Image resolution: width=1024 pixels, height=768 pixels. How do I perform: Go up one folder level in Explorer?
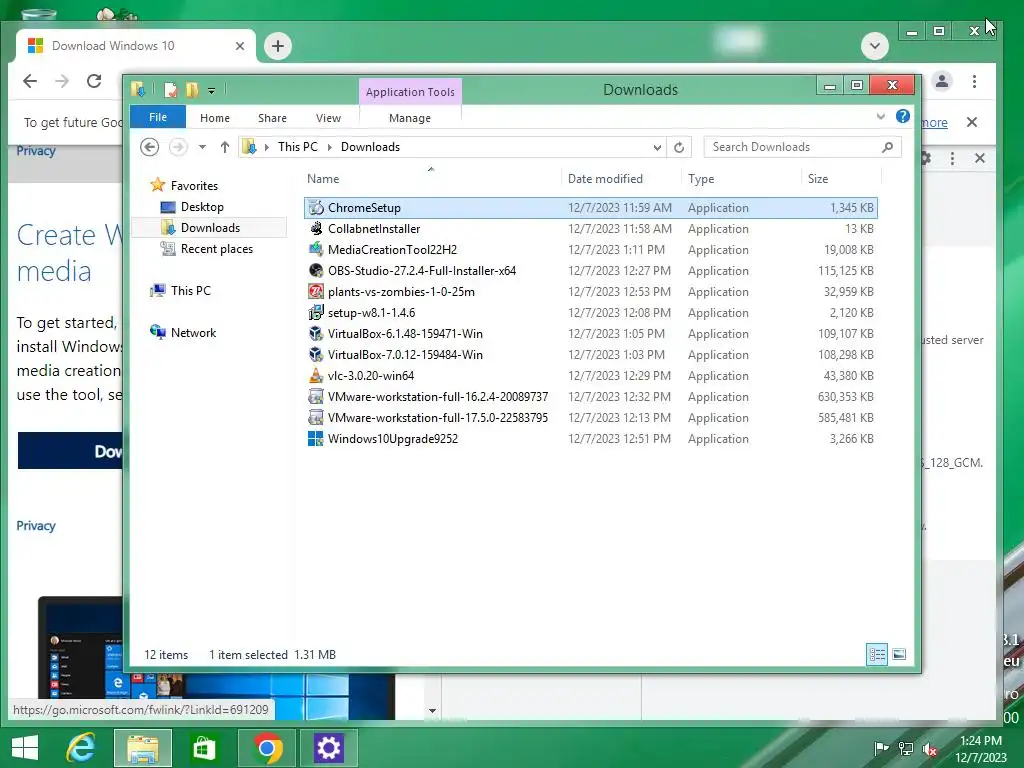pyautogui.click(x=225, y=147)
